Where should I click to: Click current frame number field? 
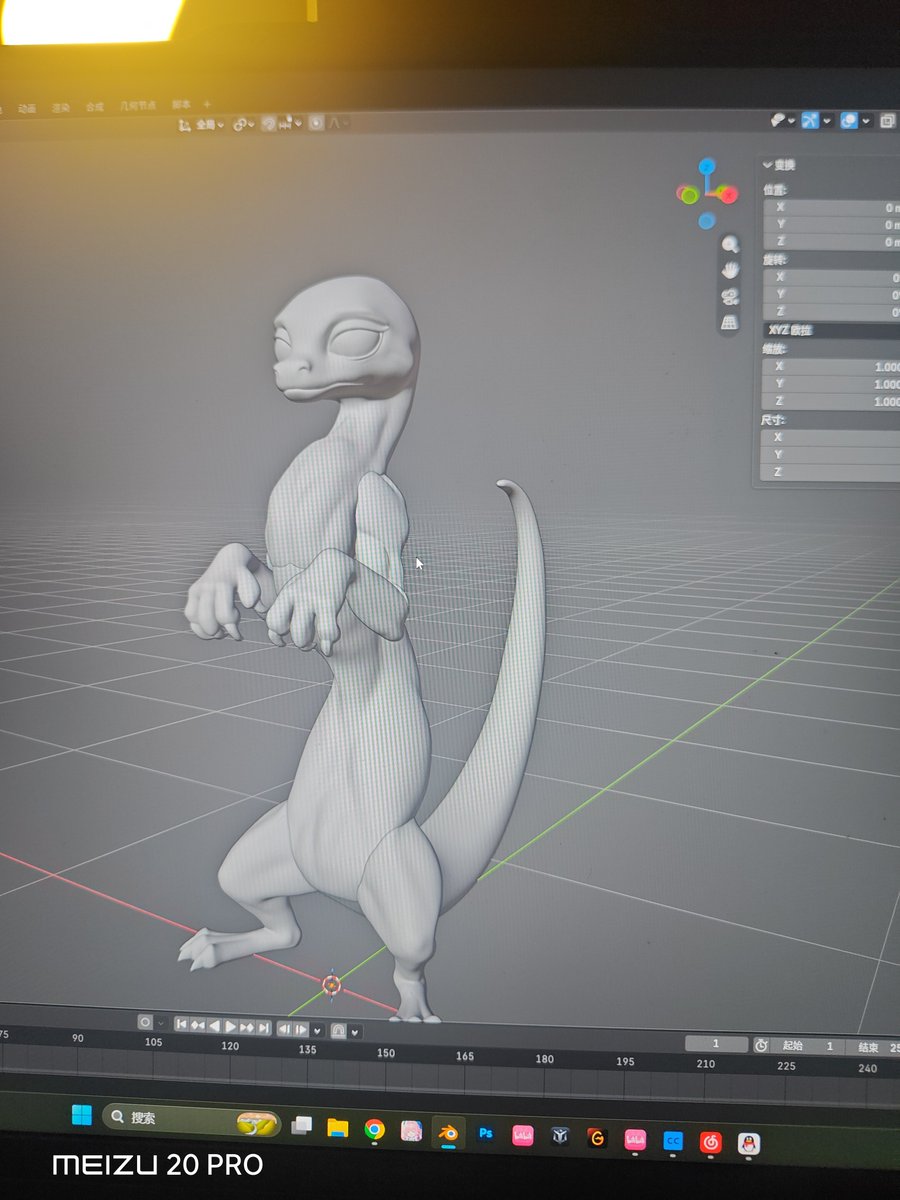click(716, 1043)
